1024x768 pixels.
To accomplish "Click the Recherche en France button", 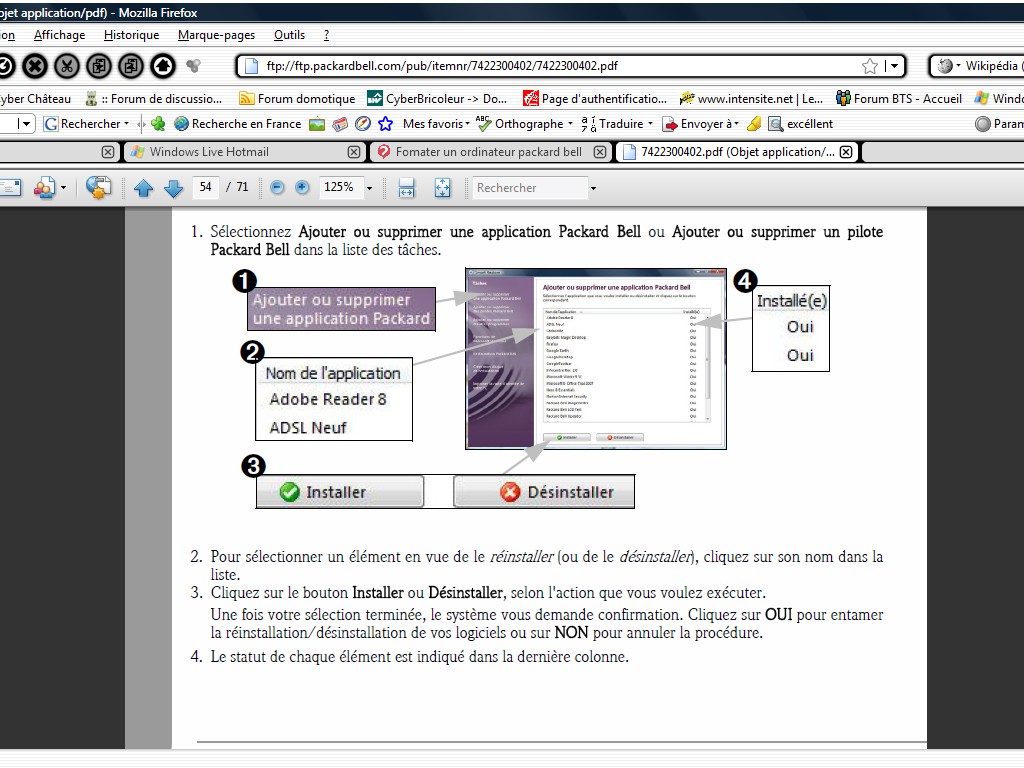I will (x=237, y=124).
